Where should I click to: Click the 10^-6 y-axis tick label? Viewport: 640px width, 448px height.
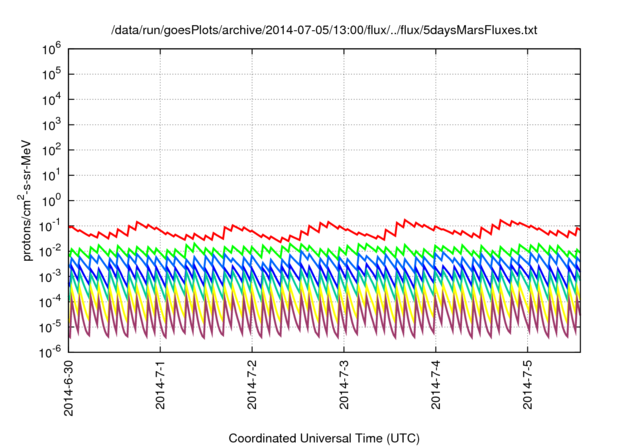pos(51,352)
